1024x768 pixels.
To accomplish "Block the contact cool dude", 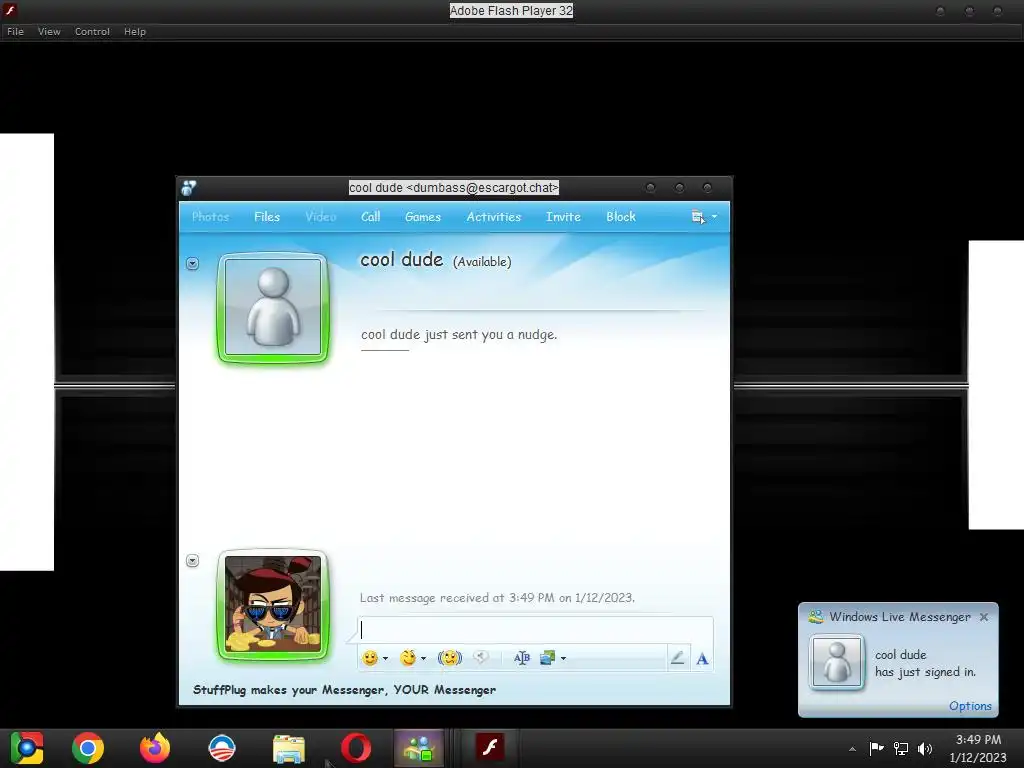I will point(620,217).
